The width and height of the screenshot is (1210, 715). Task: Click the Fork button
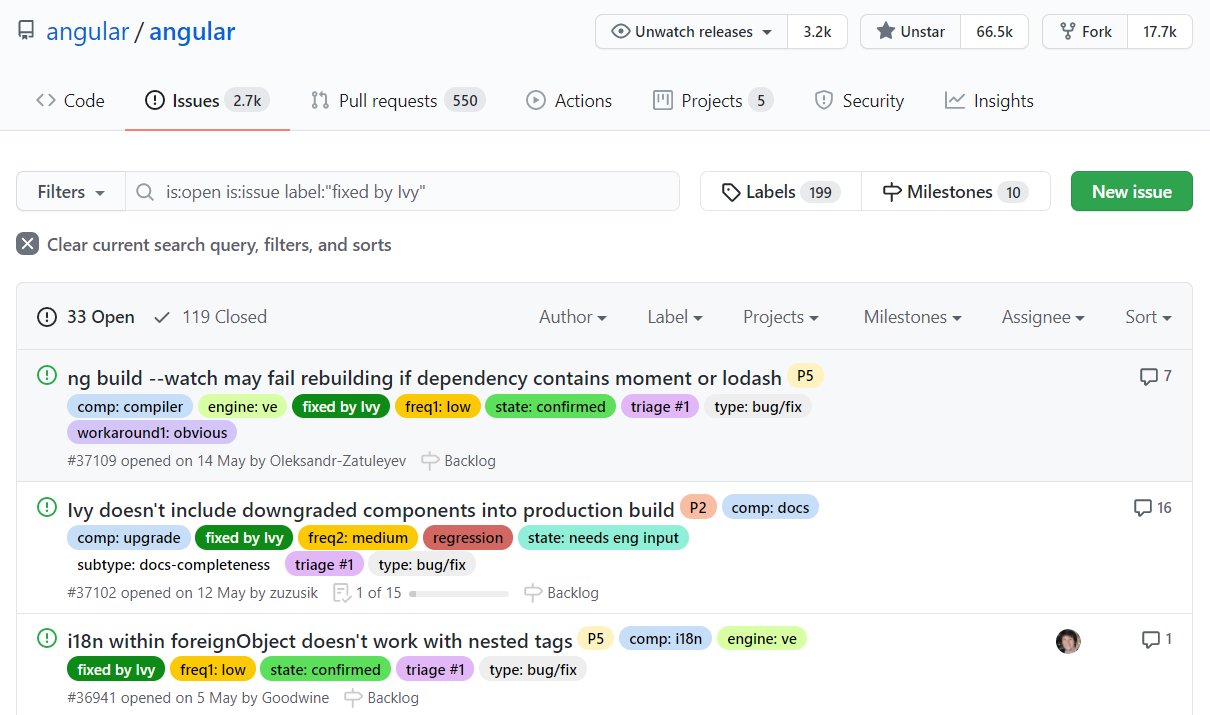point(1085,32)
